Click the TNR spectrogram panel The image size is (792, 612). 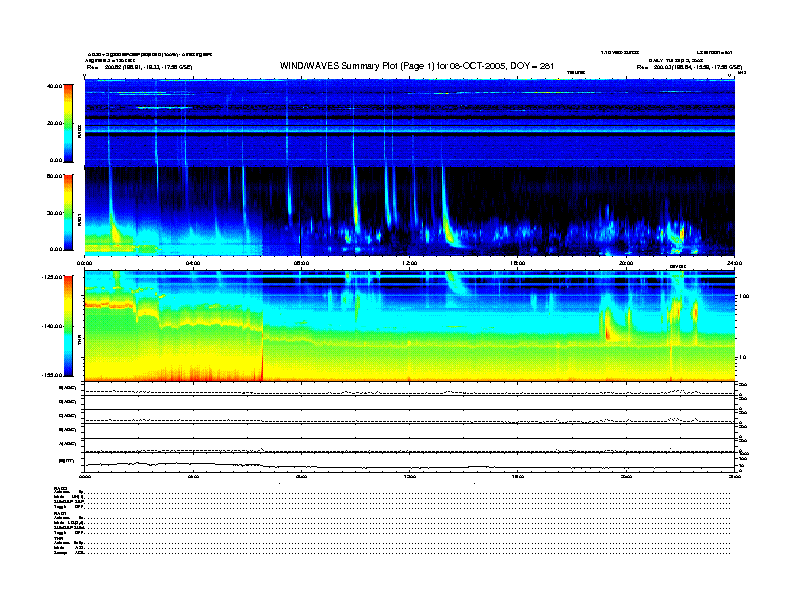coord(410,326)
